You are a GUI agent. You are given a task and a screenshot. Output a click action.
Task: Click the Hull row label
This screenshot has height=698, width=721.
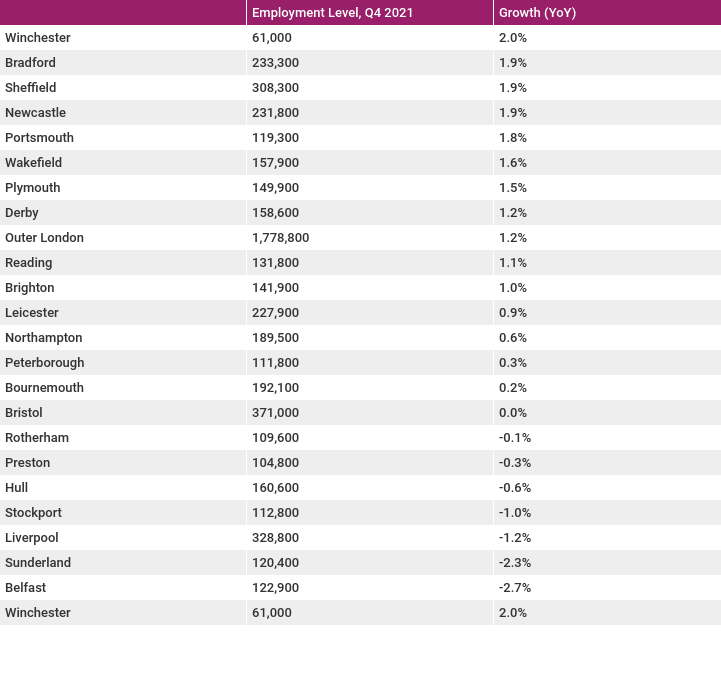(x=16, y=487)
